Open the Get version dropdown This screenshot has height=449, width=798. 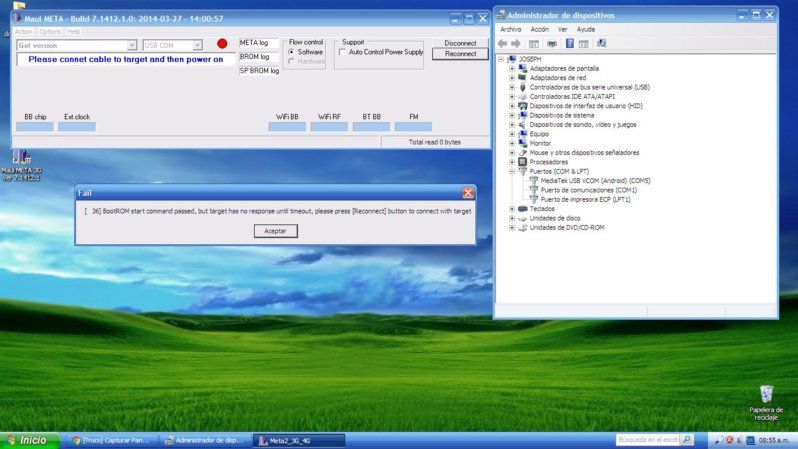tap(132, 45)
